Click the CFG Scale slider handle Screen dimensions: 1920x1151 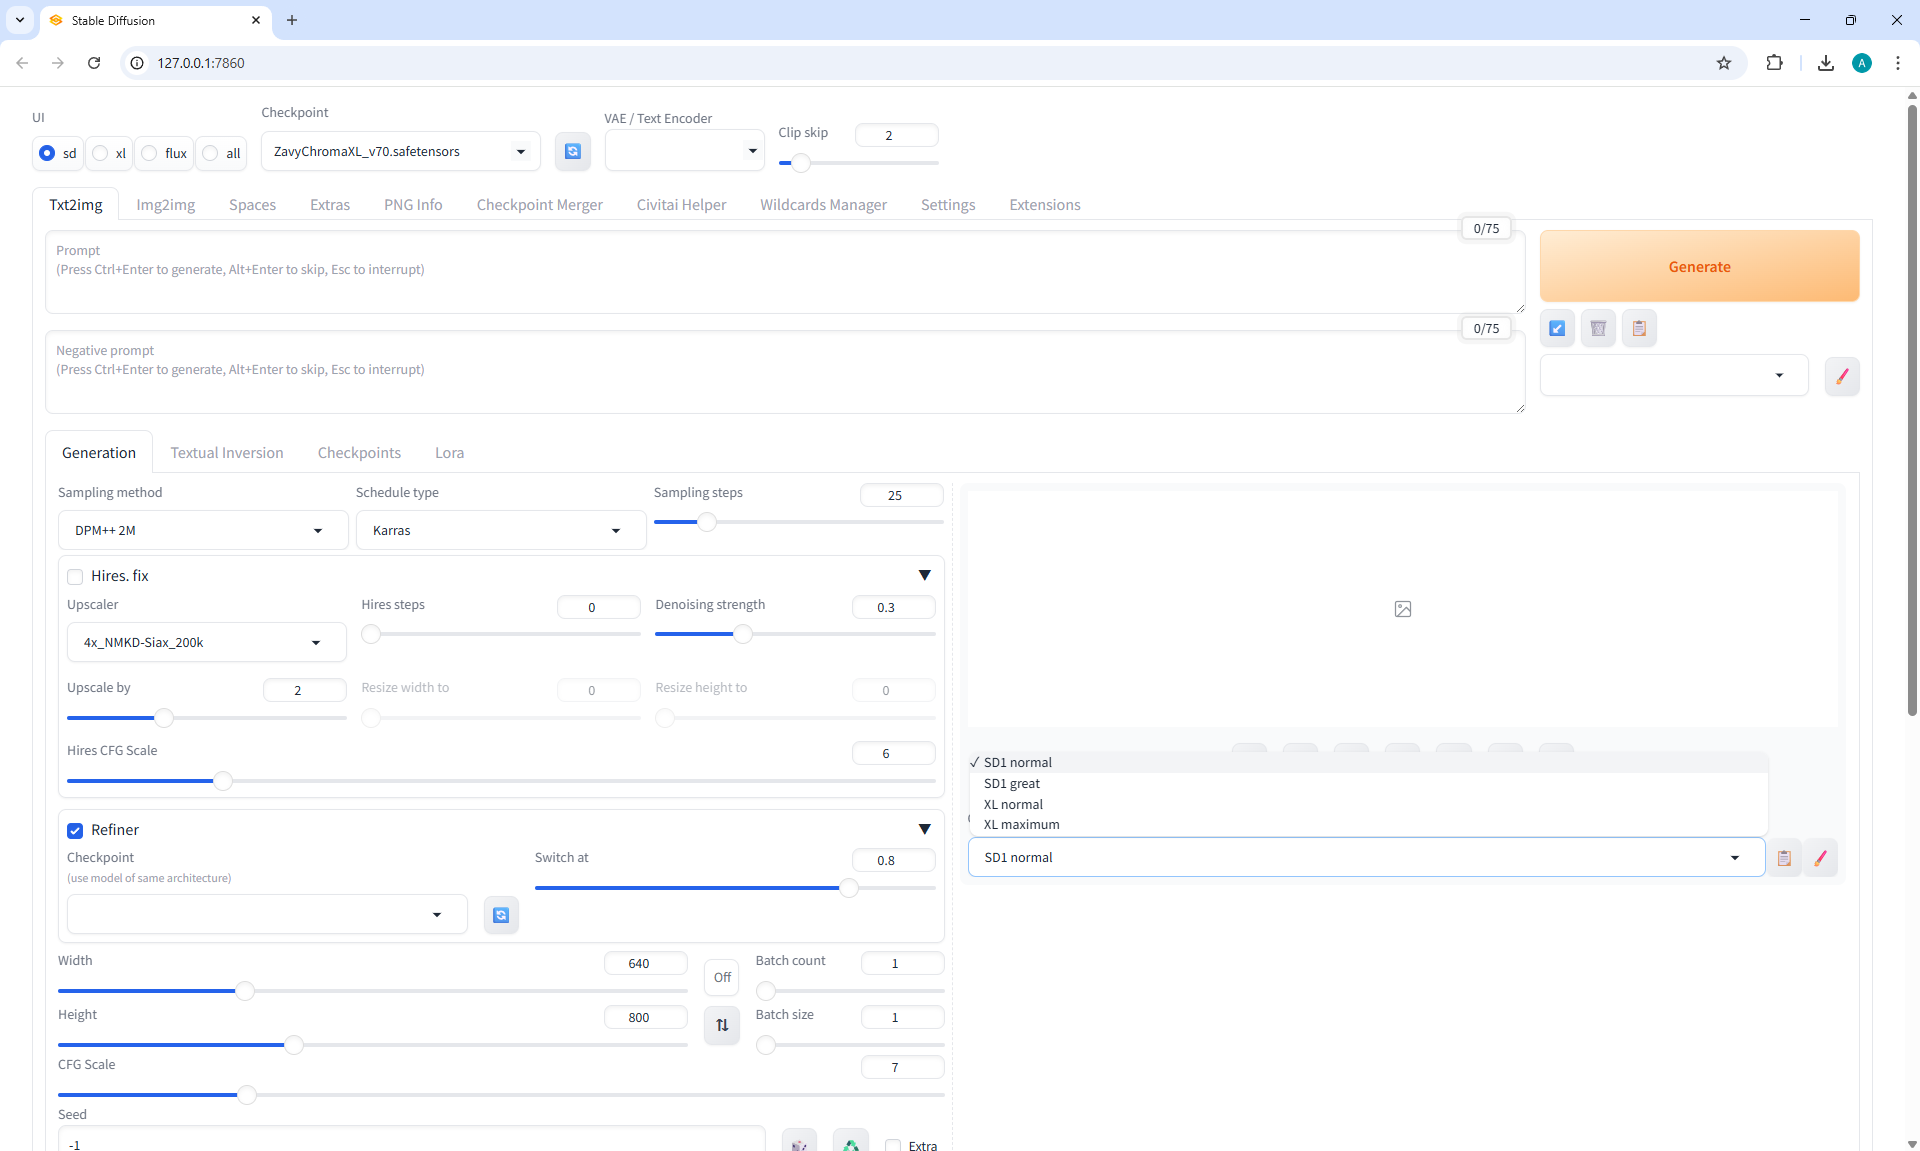click(247, 1095)
